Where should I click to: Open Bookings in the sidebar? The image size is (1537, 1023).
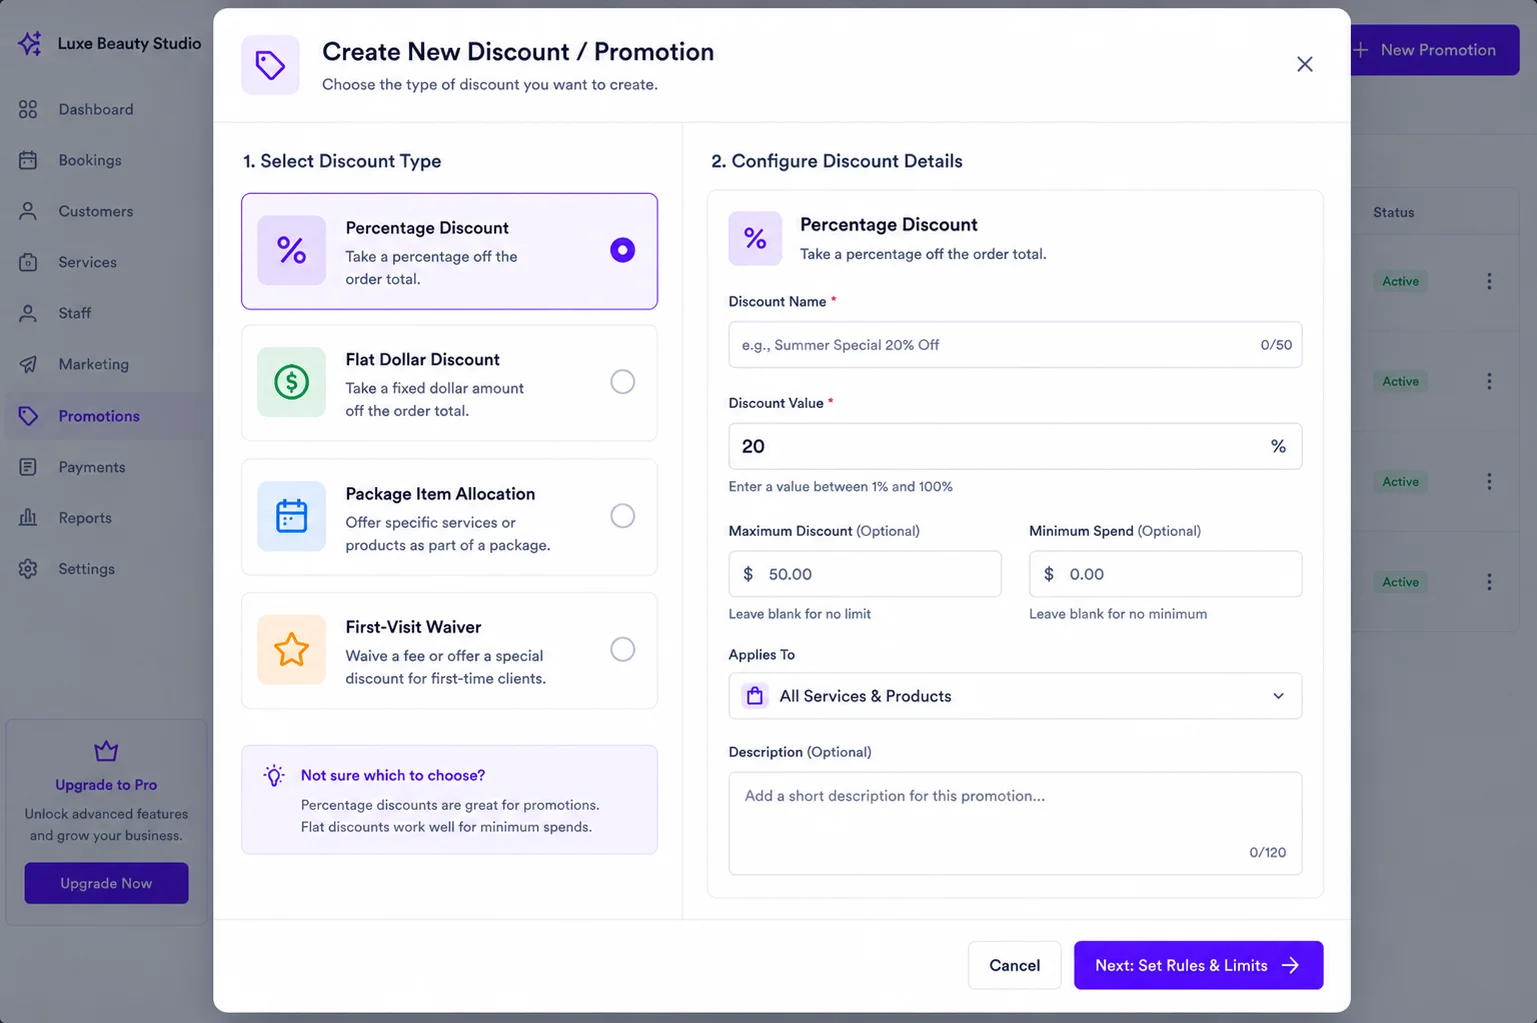coord(90,160)
